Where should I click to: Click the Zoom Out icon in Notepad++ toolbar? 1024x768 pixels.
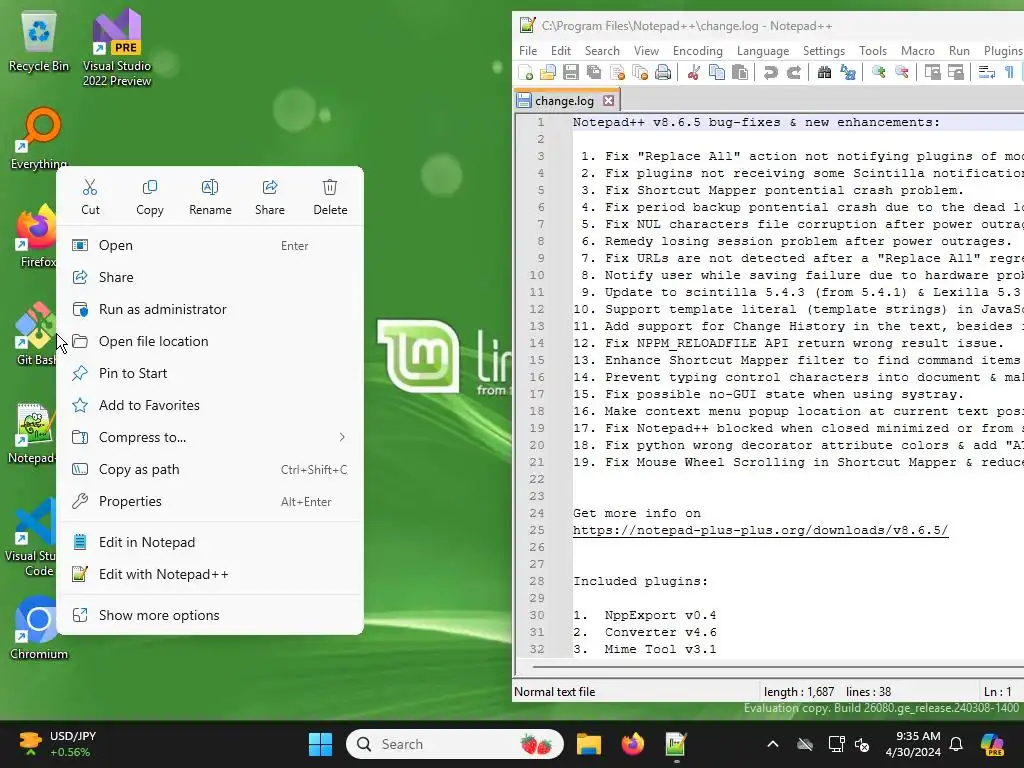coord(901,72)
